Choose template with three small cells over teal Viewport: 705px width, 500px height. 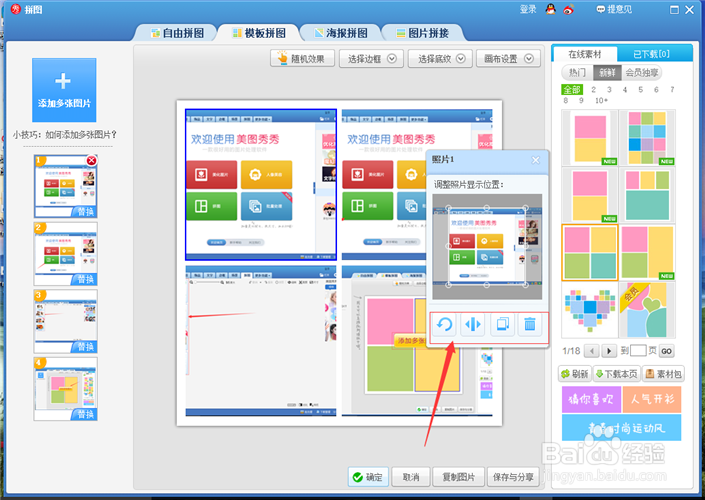pyautogui.click(x=647, y=195)
